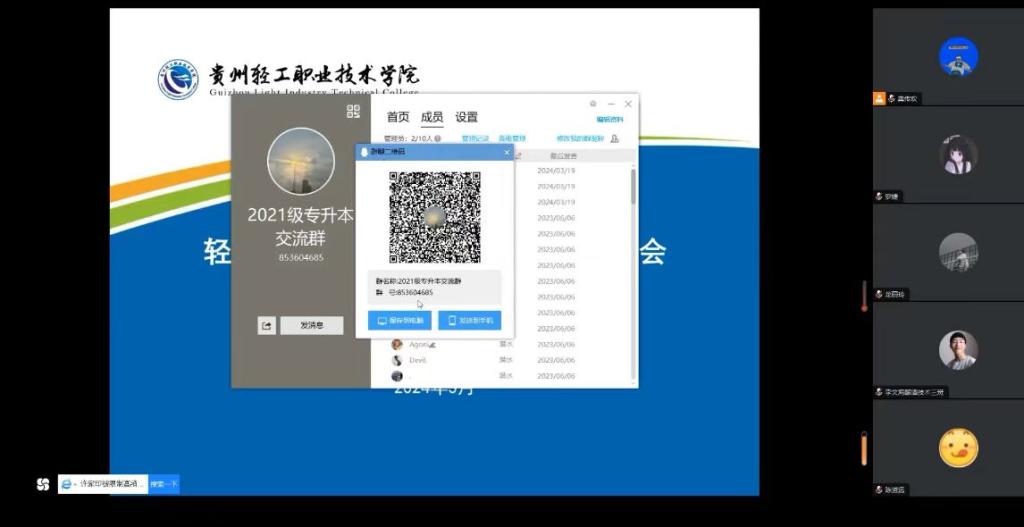Click the avatar of member Devil
Screen dimensions: 1024x527
[396, 360]
